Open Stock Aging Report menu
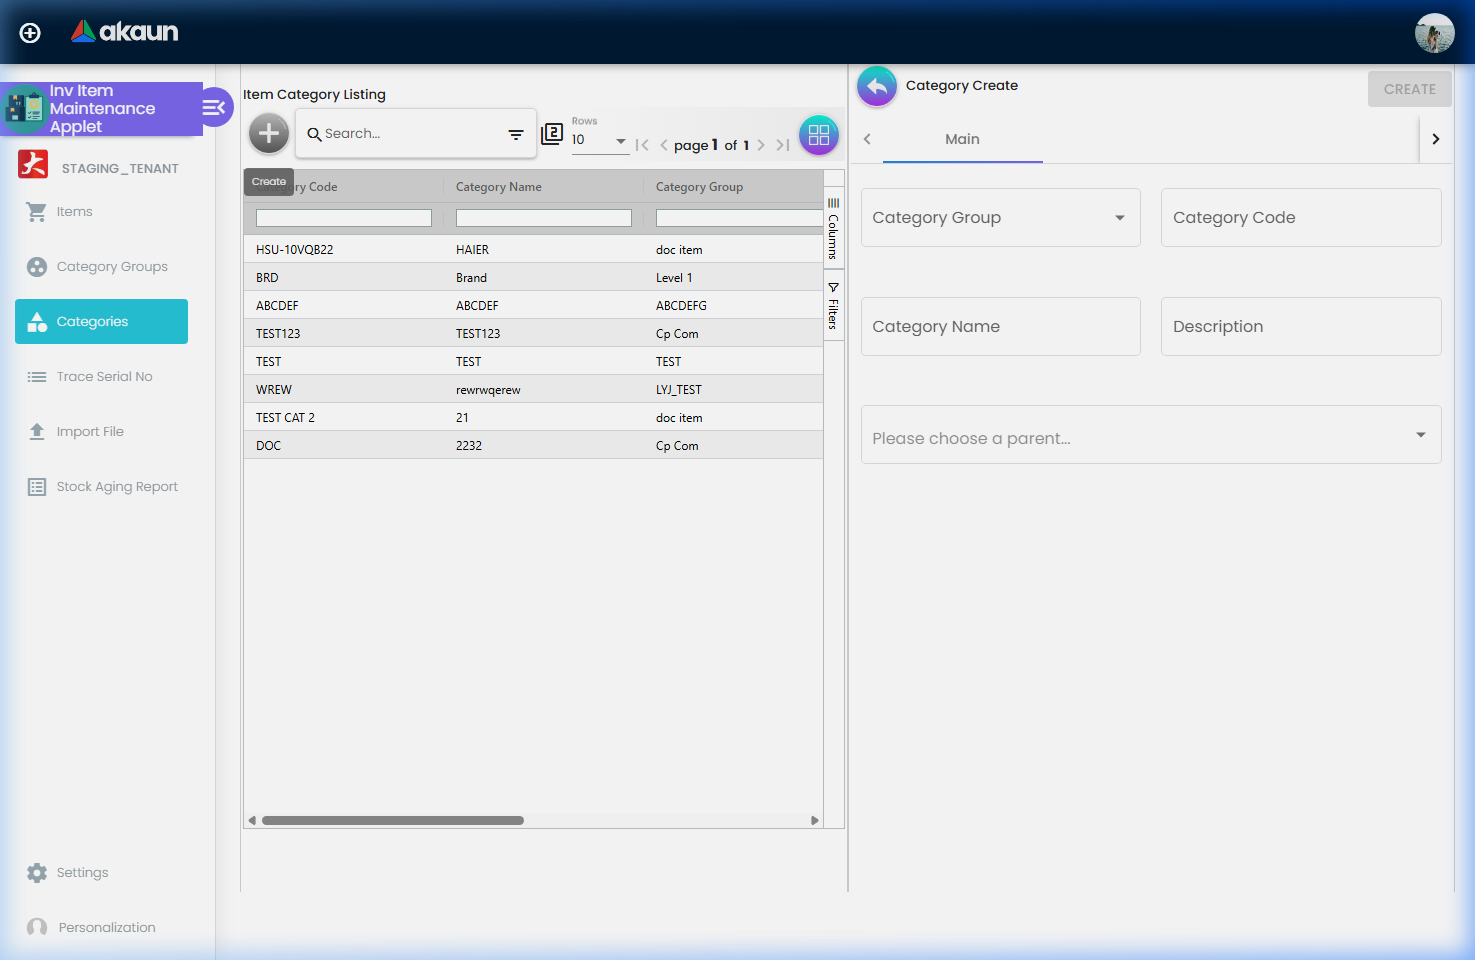Viewport: 1475px width, 960px height. (101, 487)
